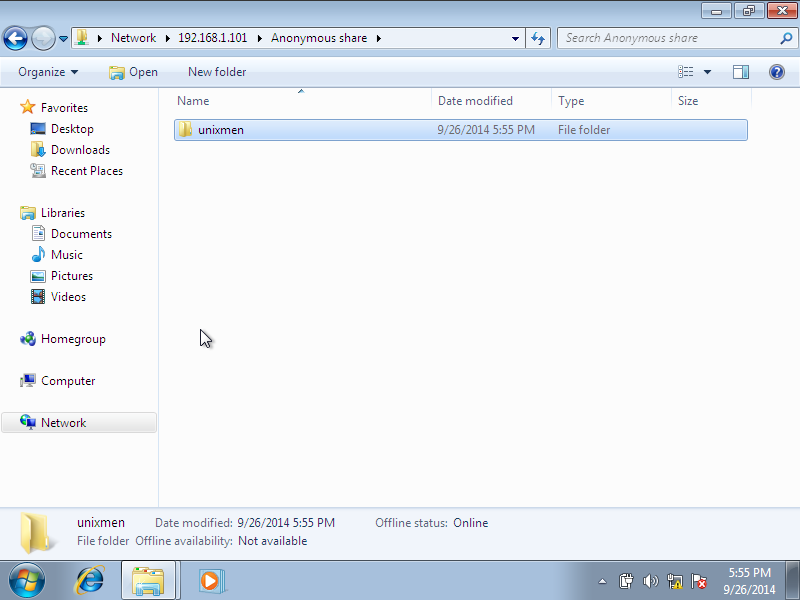This screenshot has width=800, height=600.
Task: Toggle the preview pane button
Action: click(x=741, y=72)
